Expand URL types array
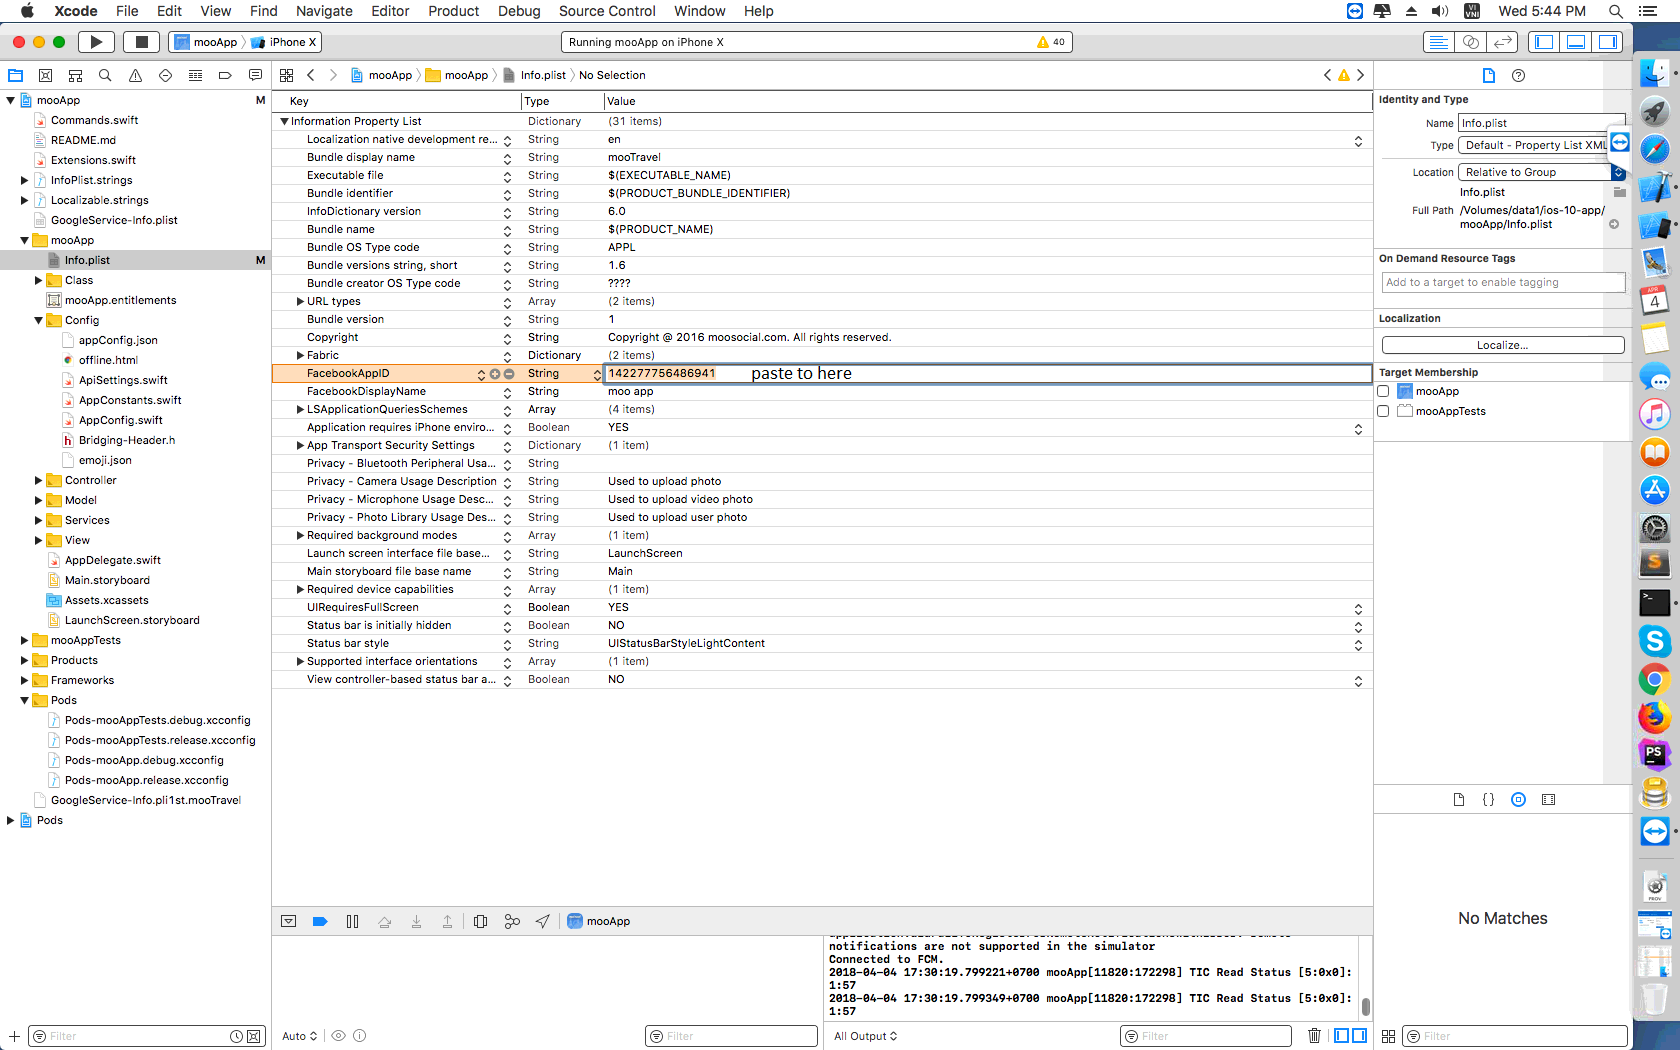The height and width of the screenshot is (1050, 1680). pos(300,301)
